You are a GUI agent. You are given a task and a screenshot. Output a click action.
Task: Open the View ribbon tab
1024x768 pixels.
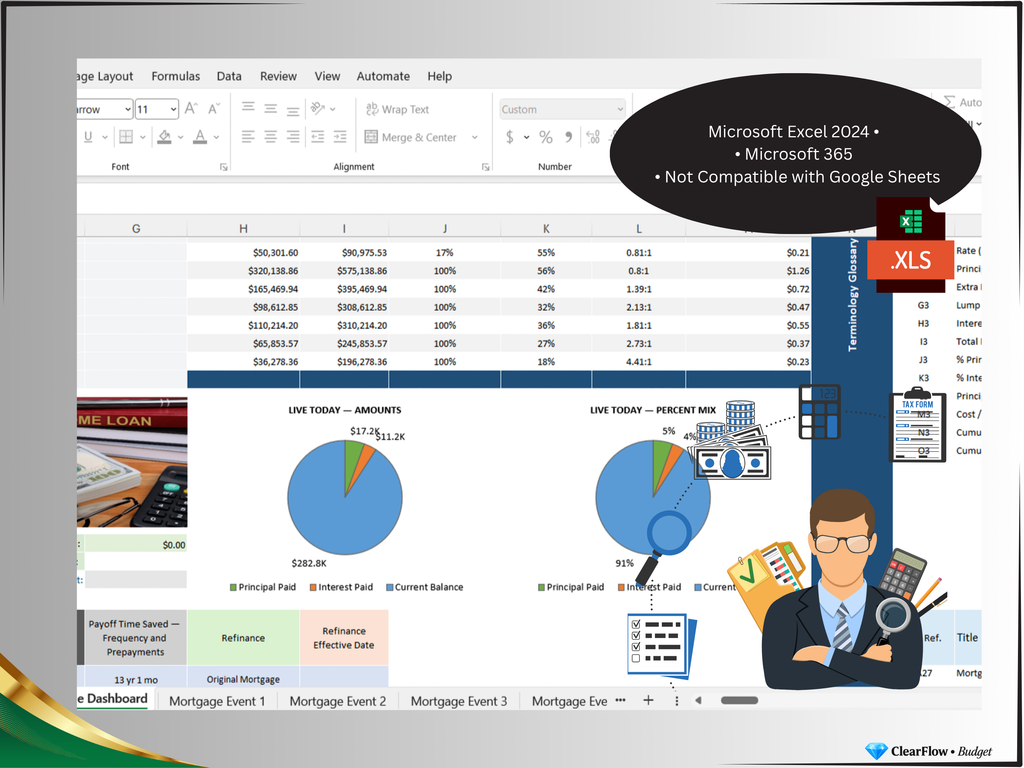click(327, 76)
